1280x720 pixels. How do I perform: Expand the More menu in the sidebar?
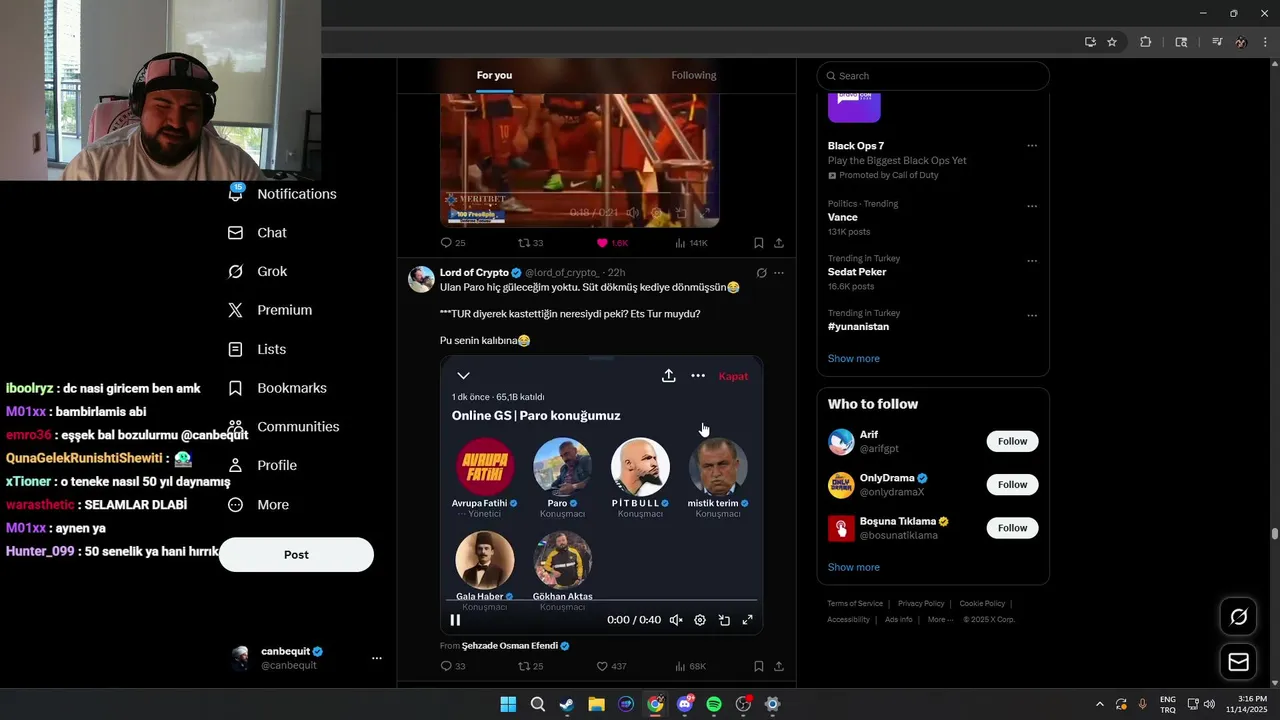(259, 505)
